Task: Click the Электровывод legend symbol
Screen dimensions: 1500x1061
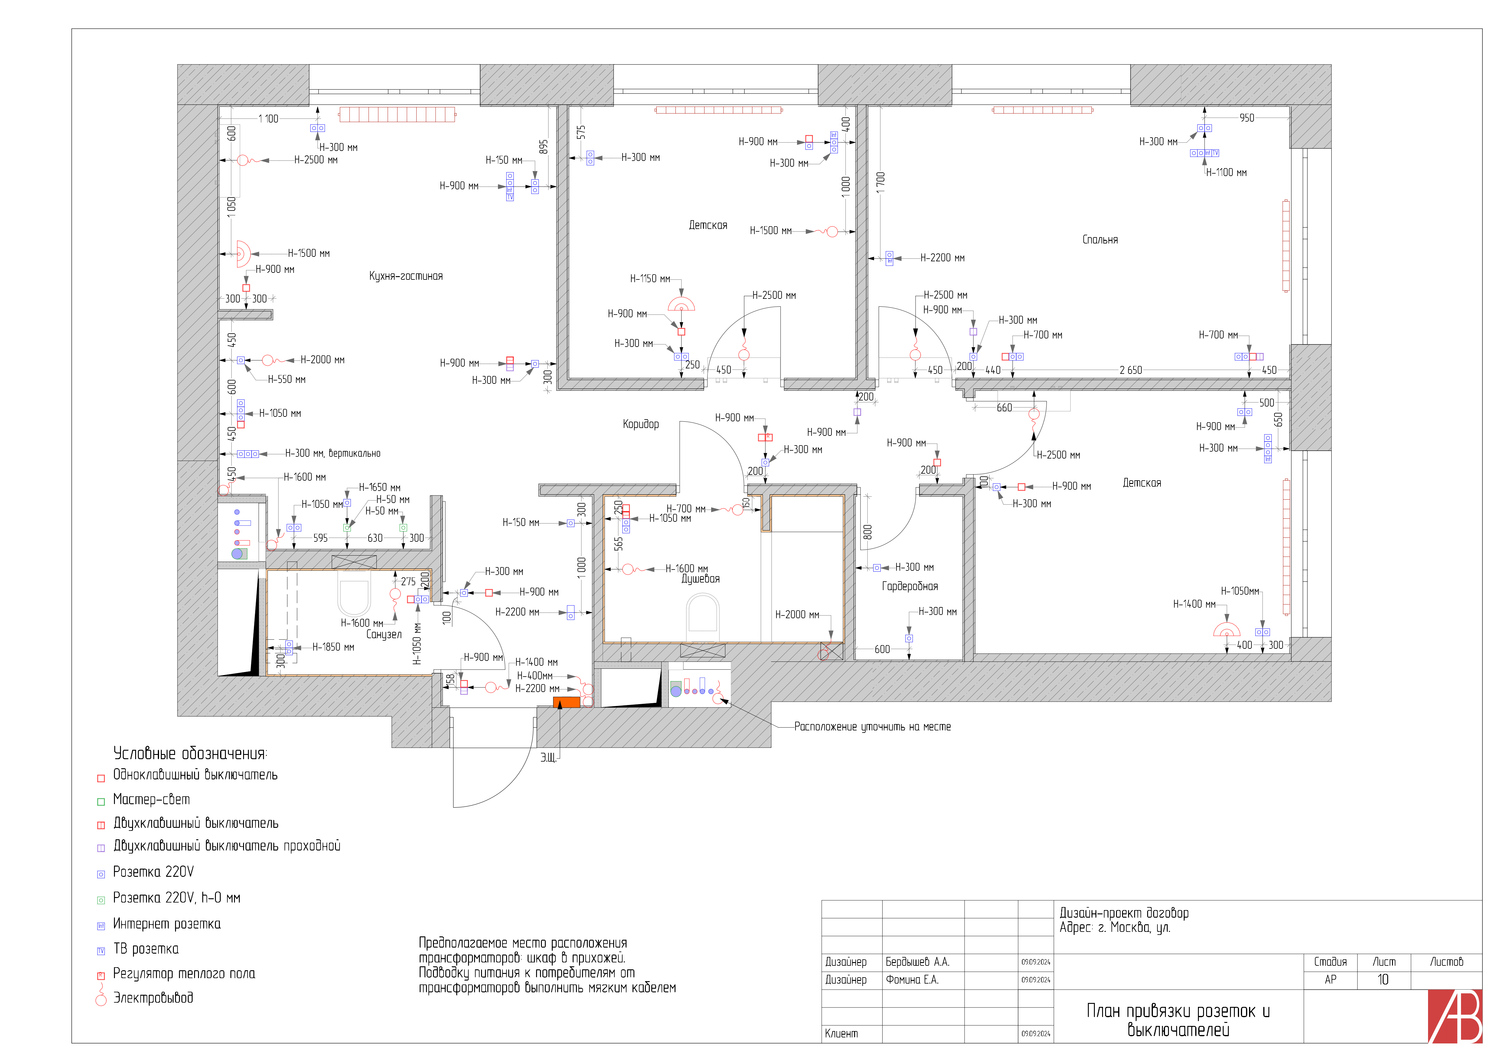Action: click(100, 996)
